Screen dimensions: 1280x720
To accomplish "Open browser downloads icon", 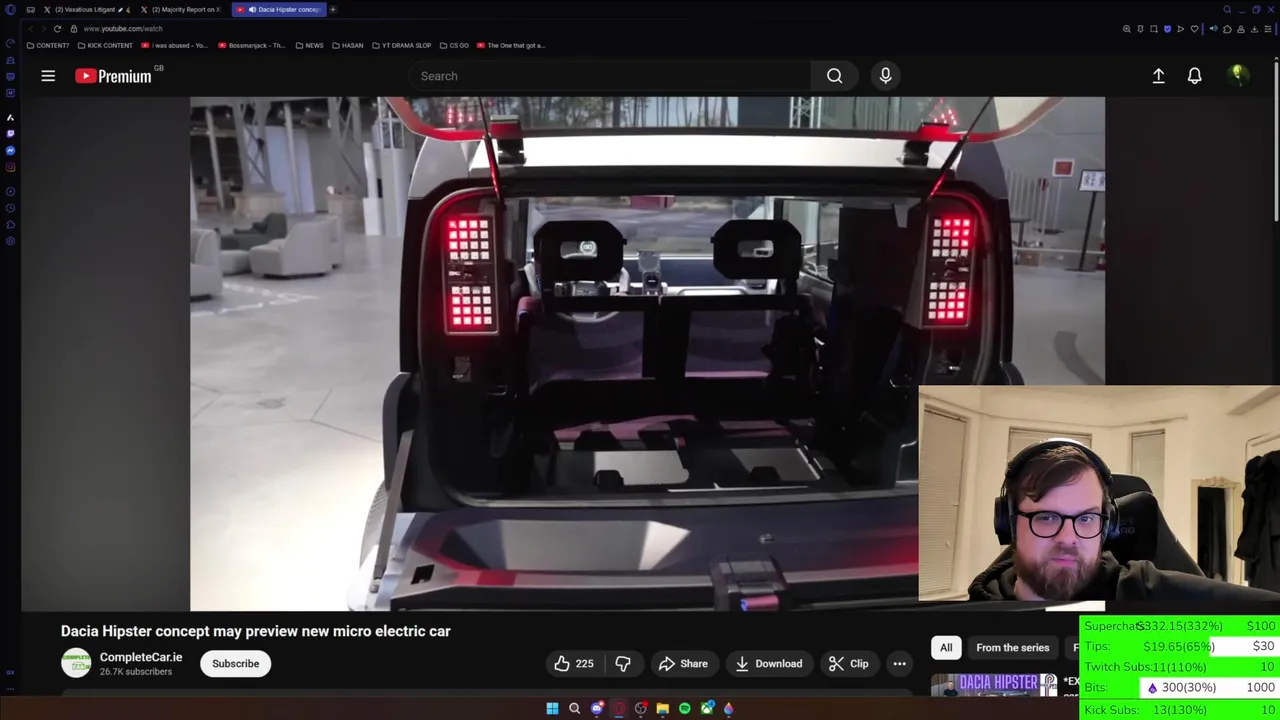I will 1254,29.
